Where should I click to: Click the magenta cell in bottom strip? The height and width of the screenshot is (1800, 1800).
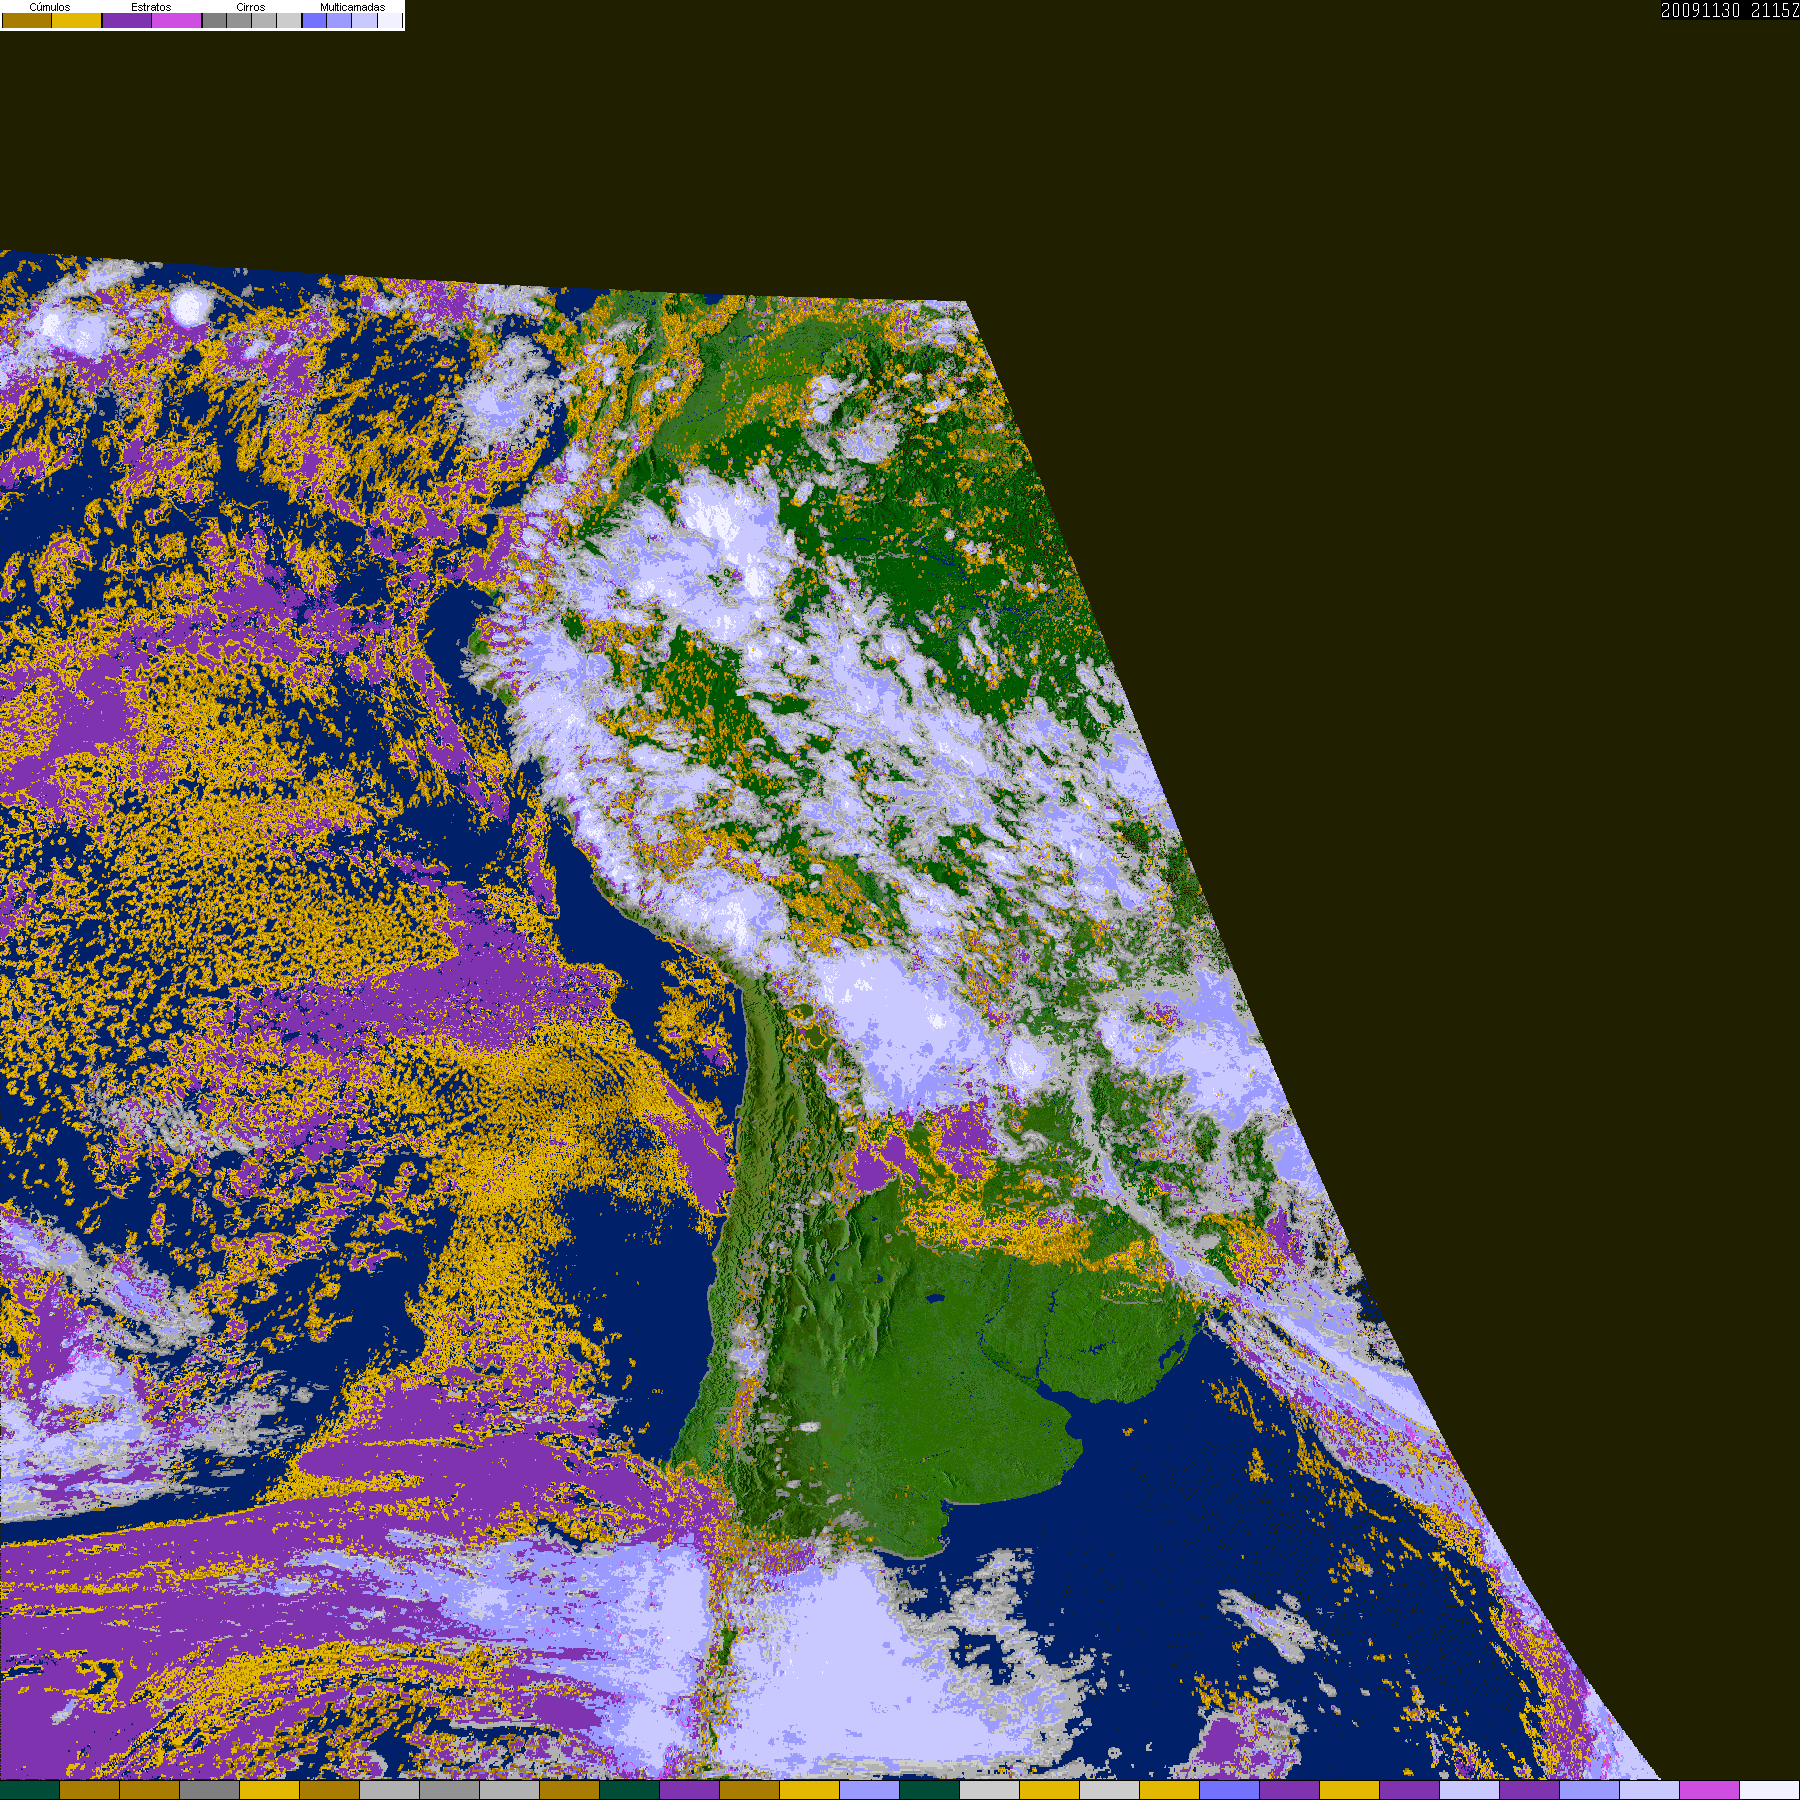pos(1710,1790)
